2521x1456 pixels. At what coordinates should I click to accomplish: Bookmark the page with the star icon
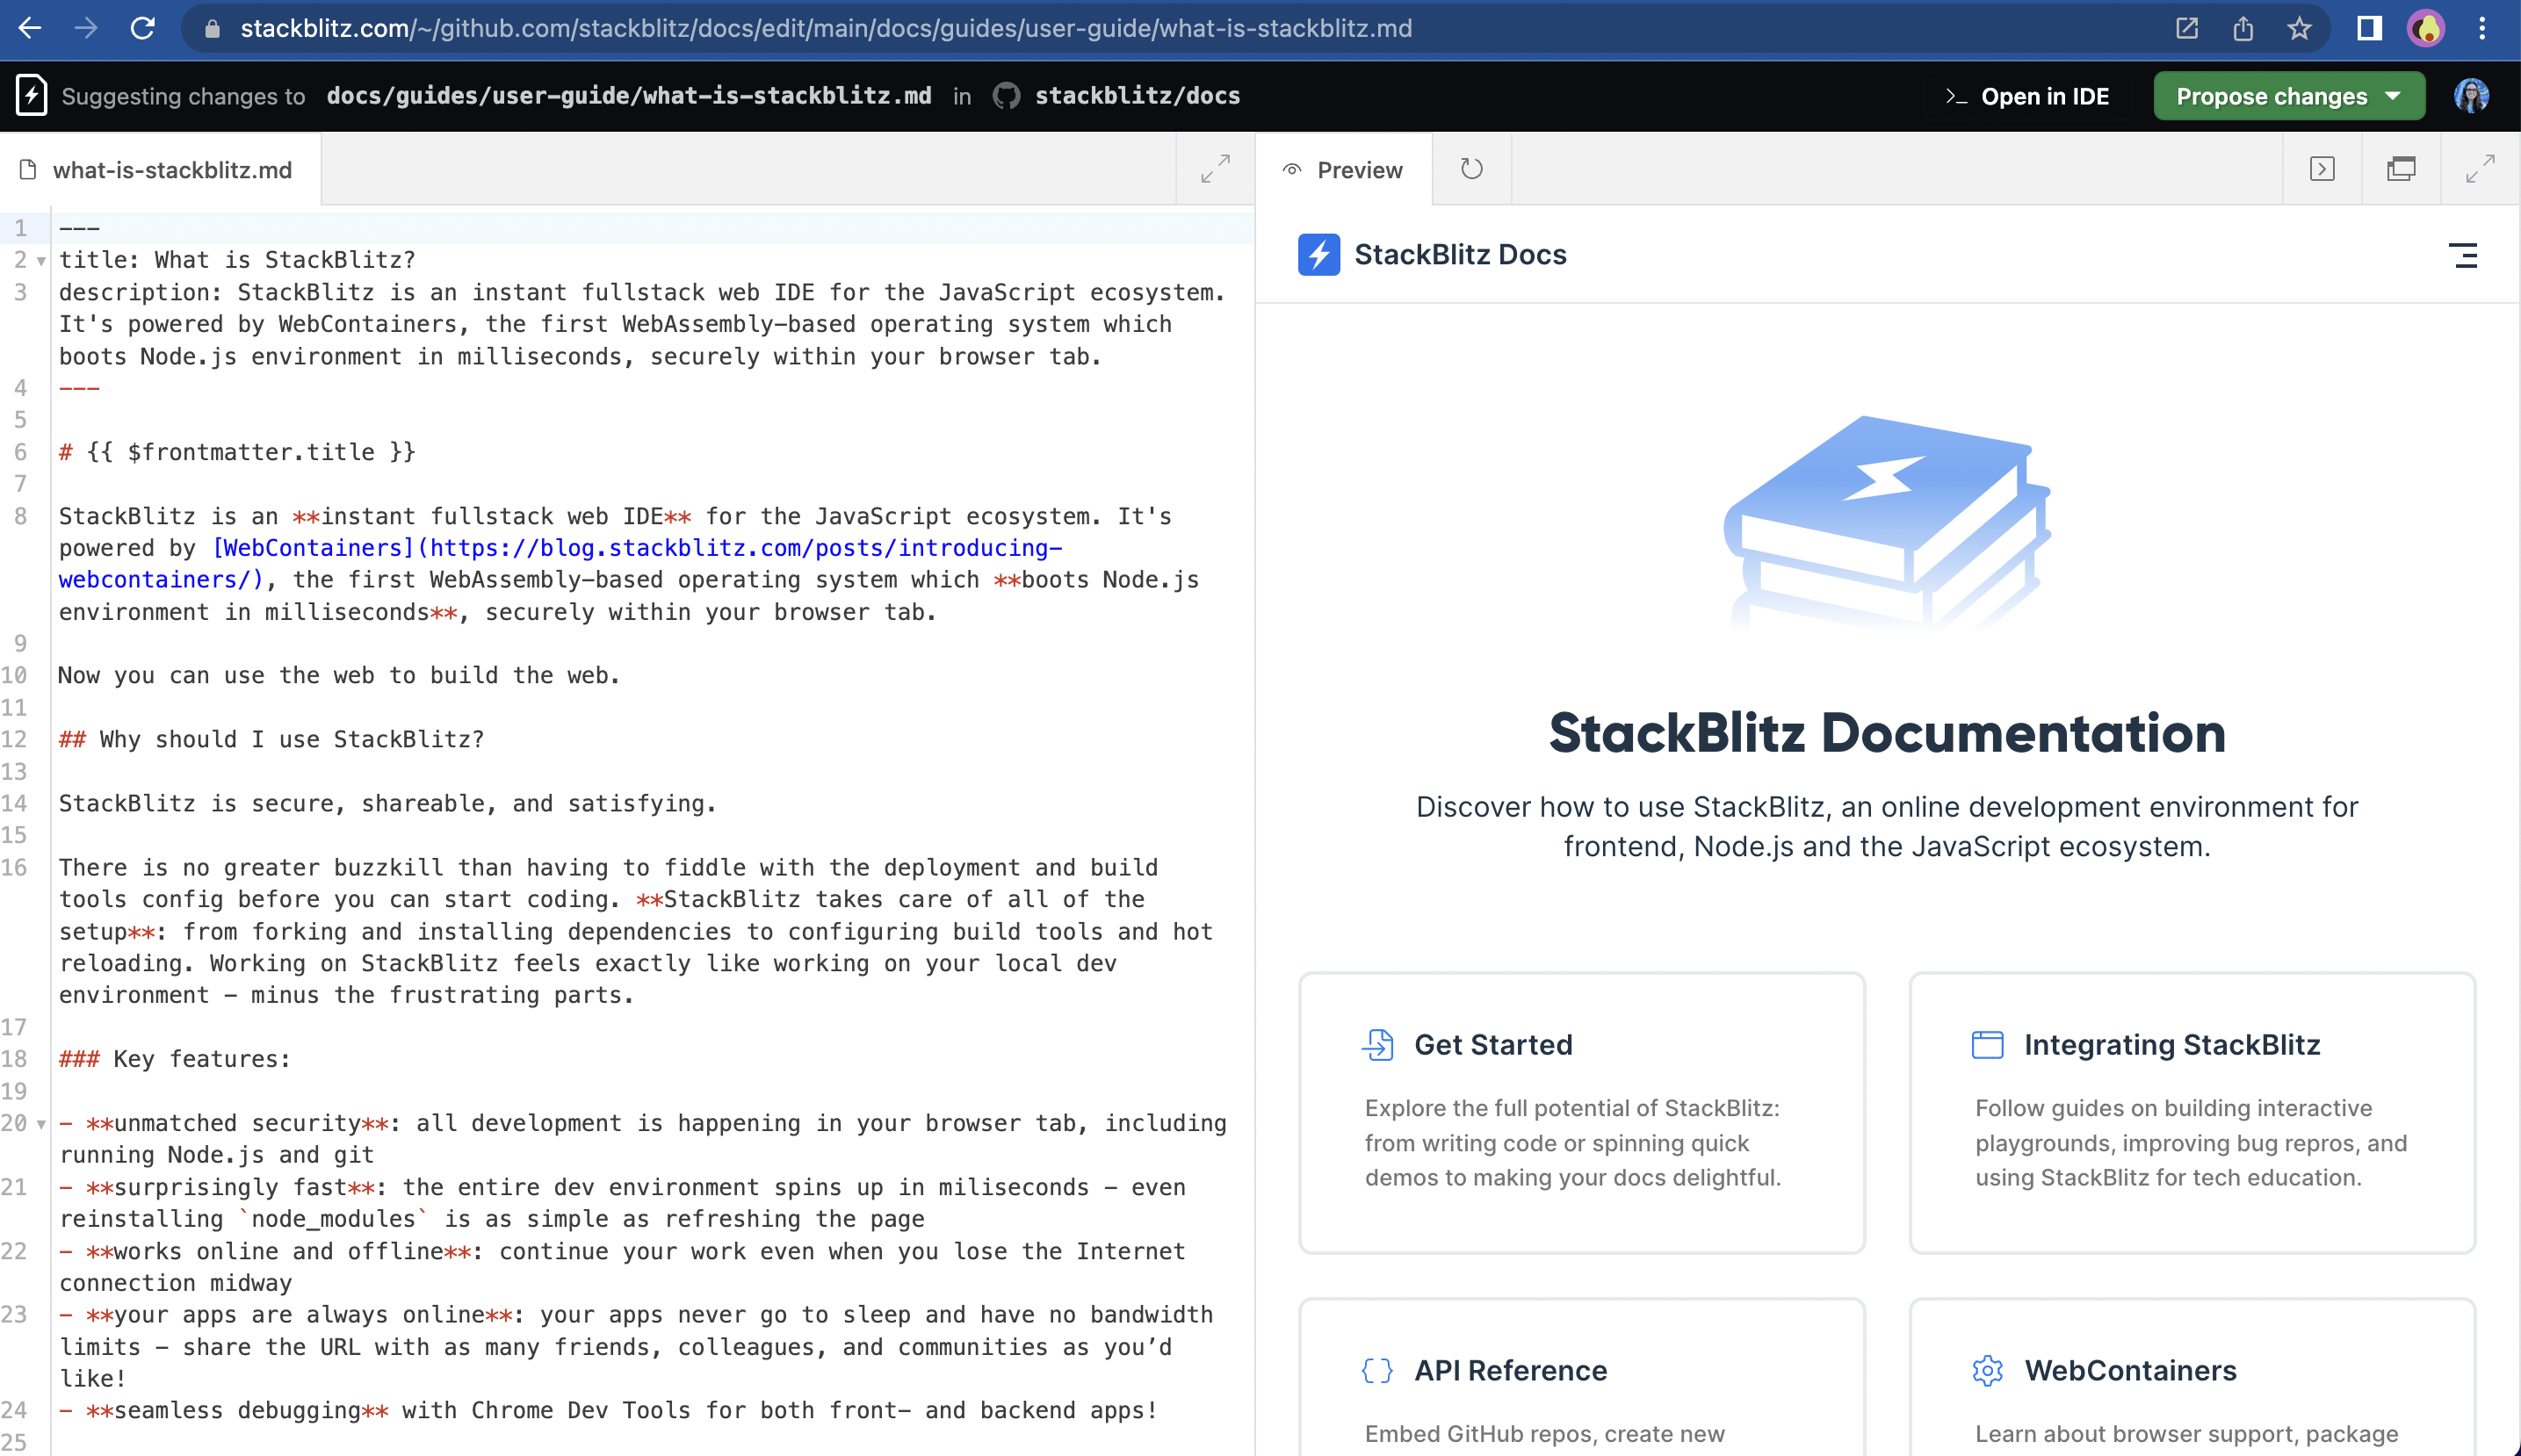(2300, 28)
